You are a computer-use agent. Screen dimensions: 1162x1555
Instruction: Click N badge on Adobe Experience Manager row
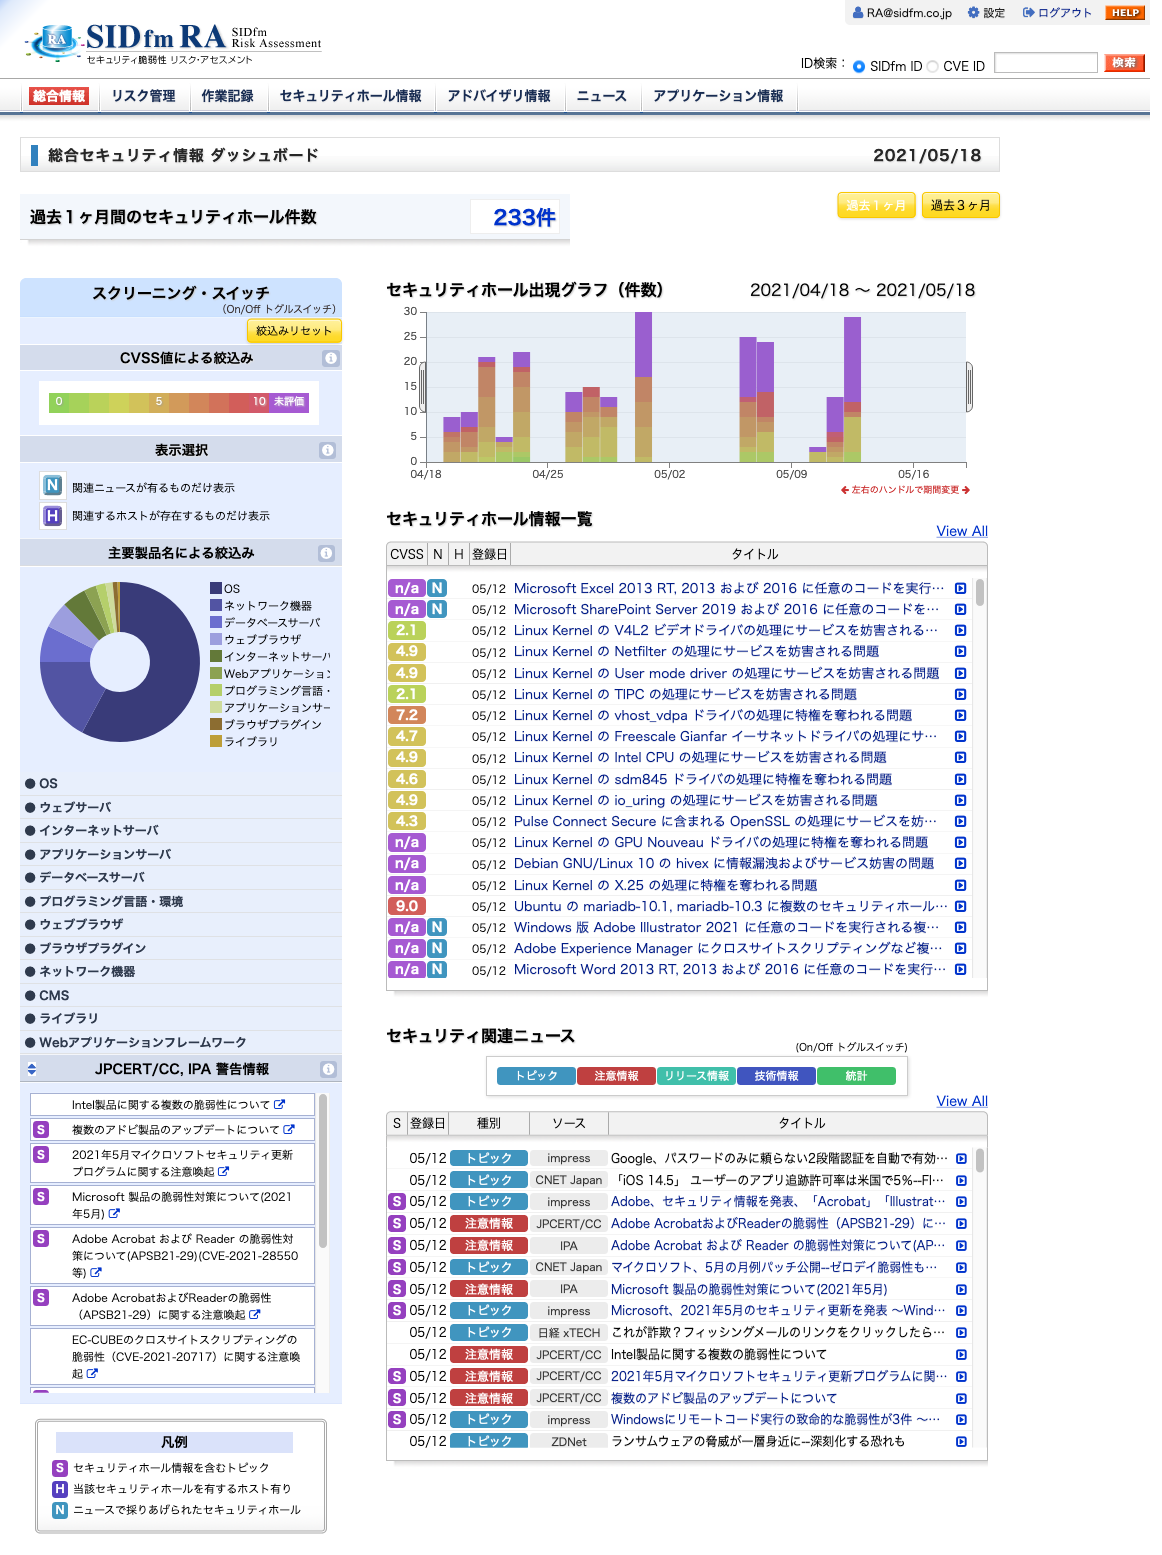[x=437, y=948]
